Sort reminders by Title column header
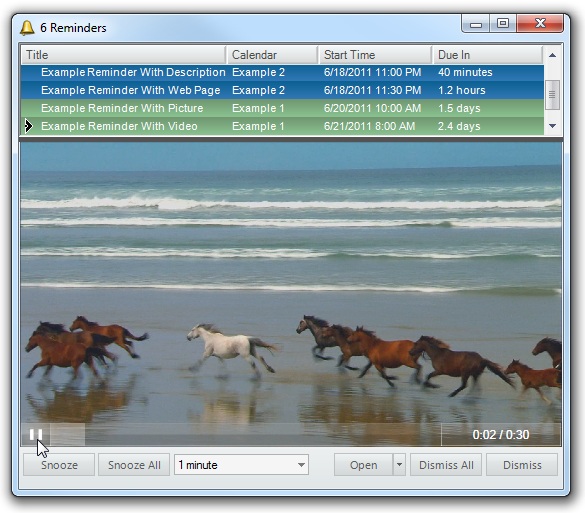The height and width of the screenshot is (513, 585). pos(123,55)
